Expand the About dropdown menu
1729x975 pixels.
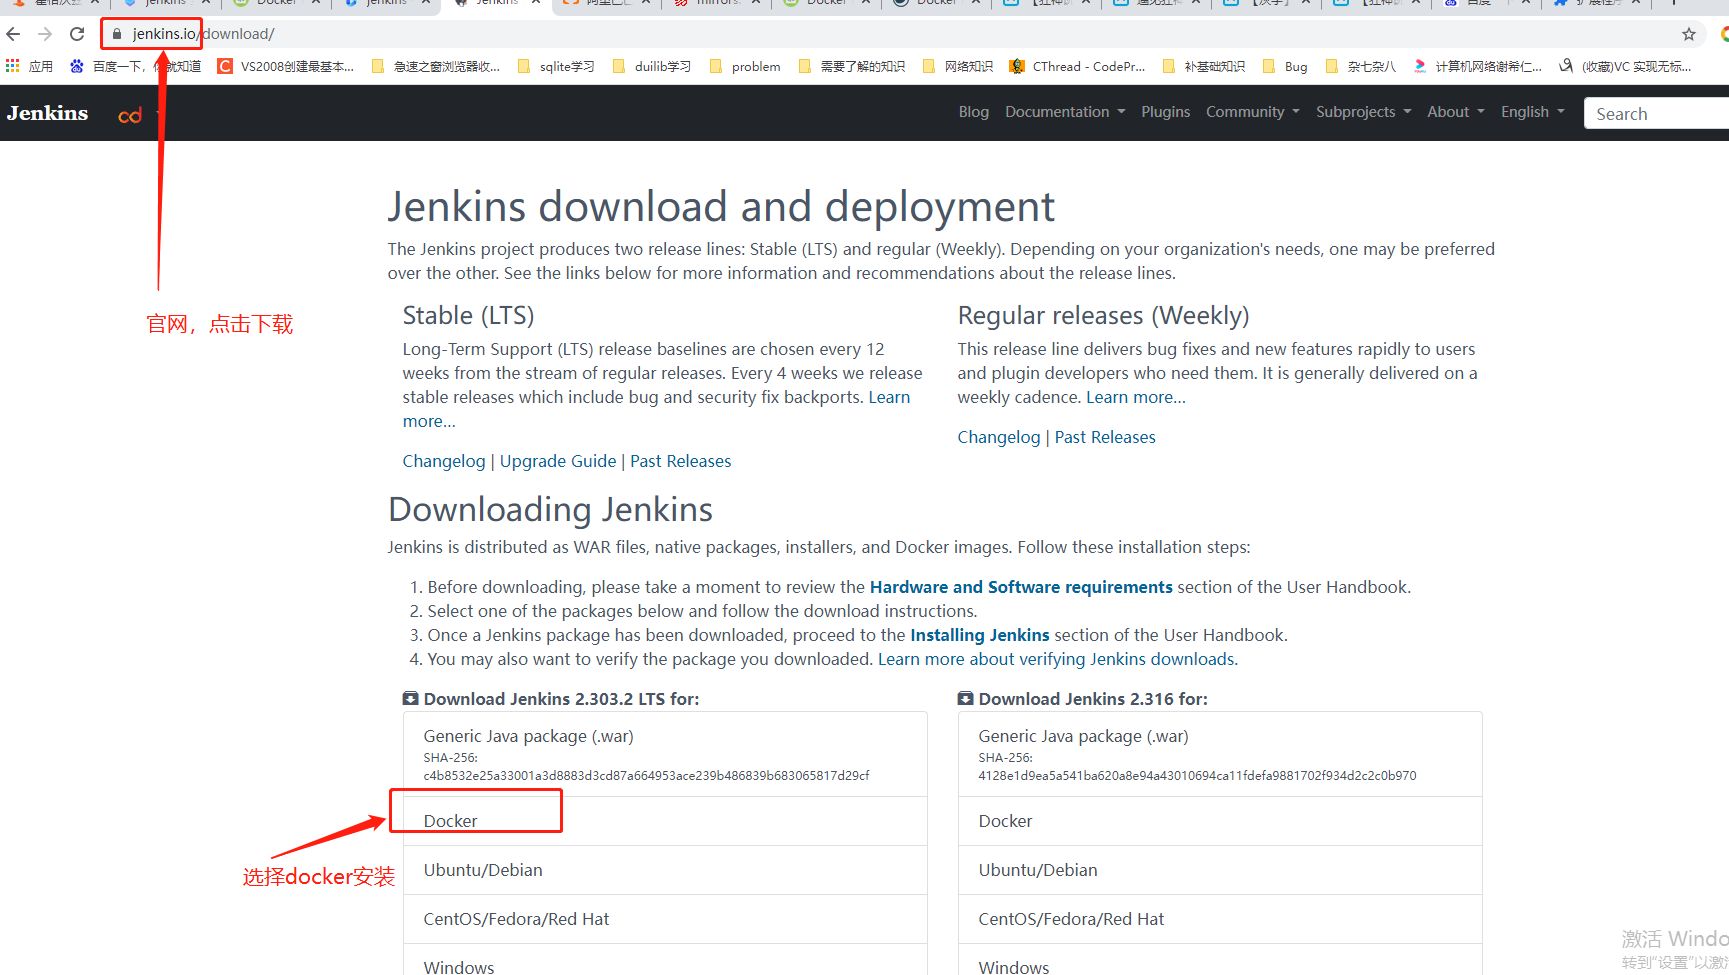point(1456,112)
